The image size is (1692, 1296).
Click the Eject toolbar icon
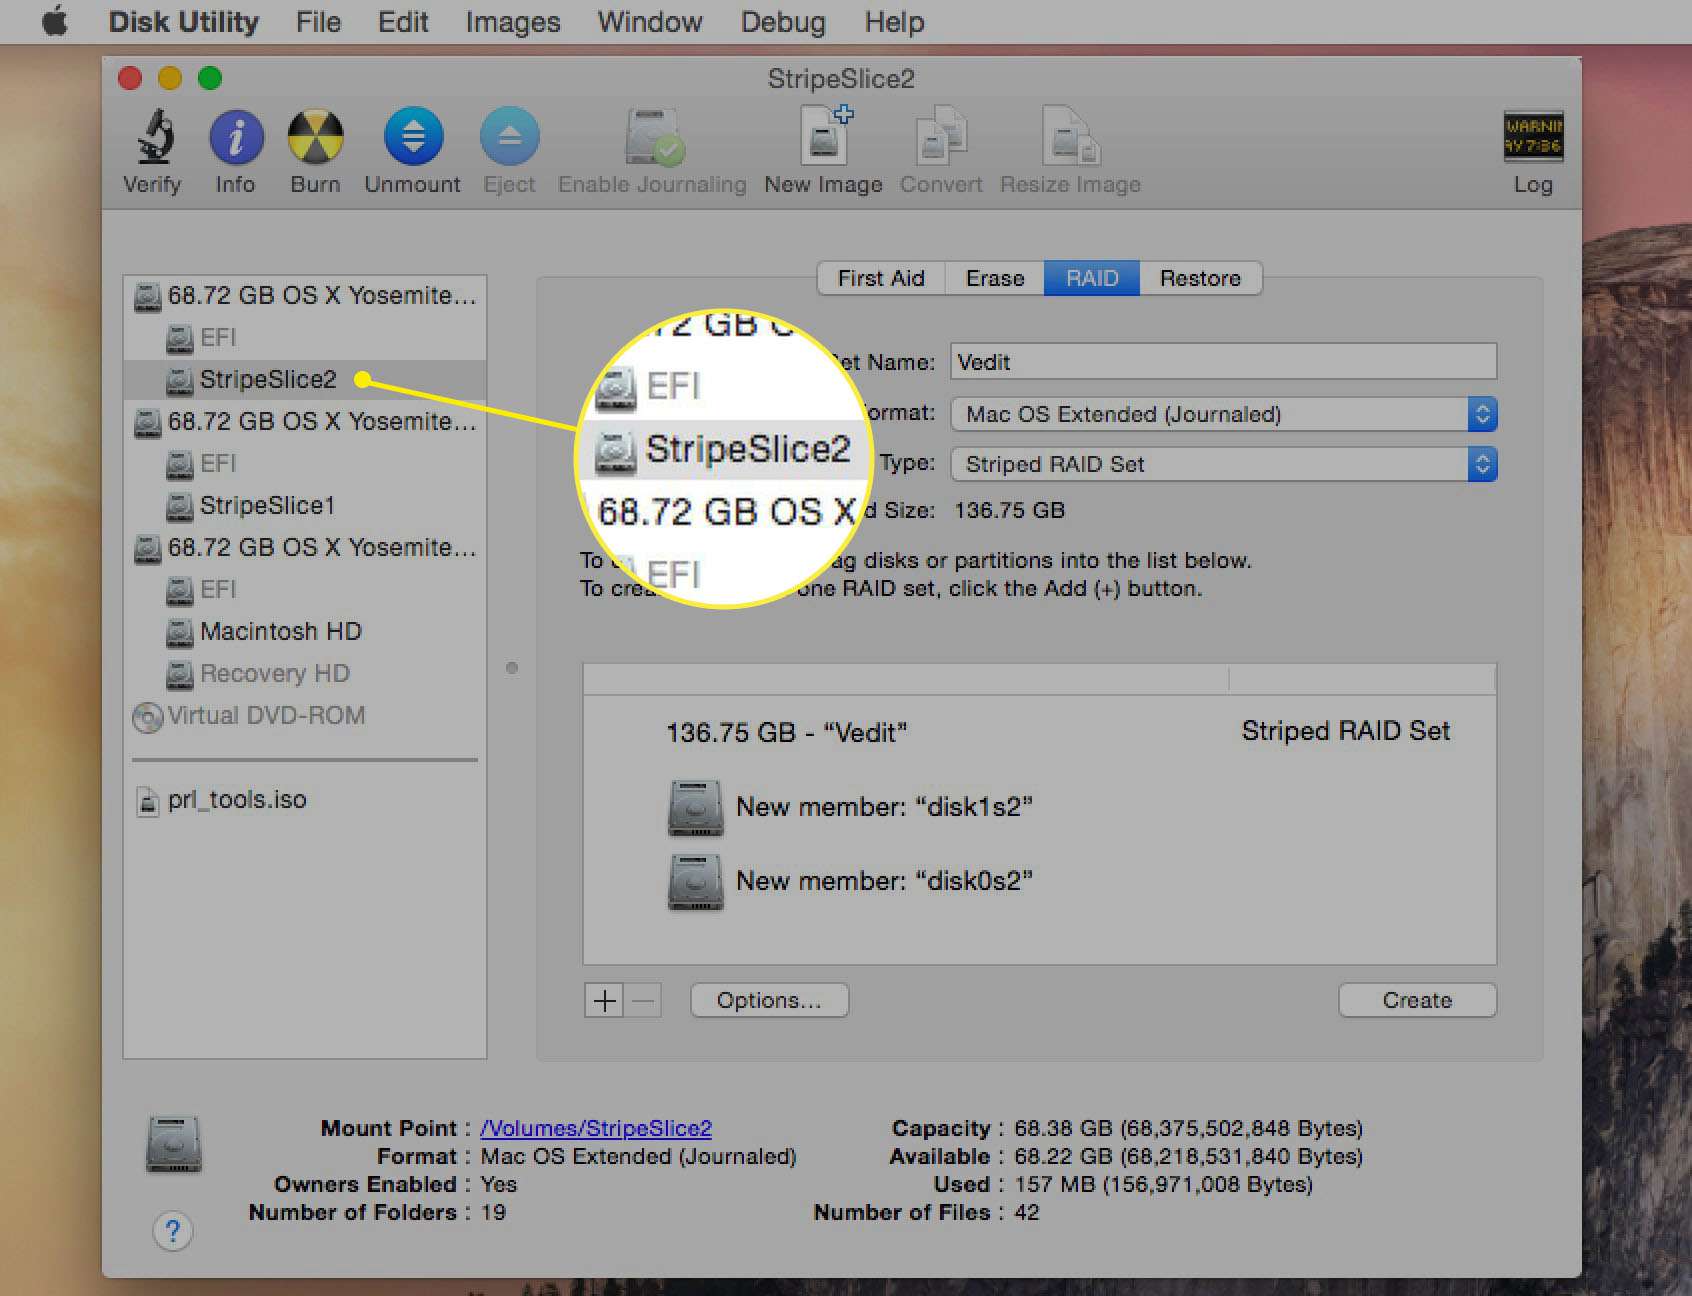(509, 137)
